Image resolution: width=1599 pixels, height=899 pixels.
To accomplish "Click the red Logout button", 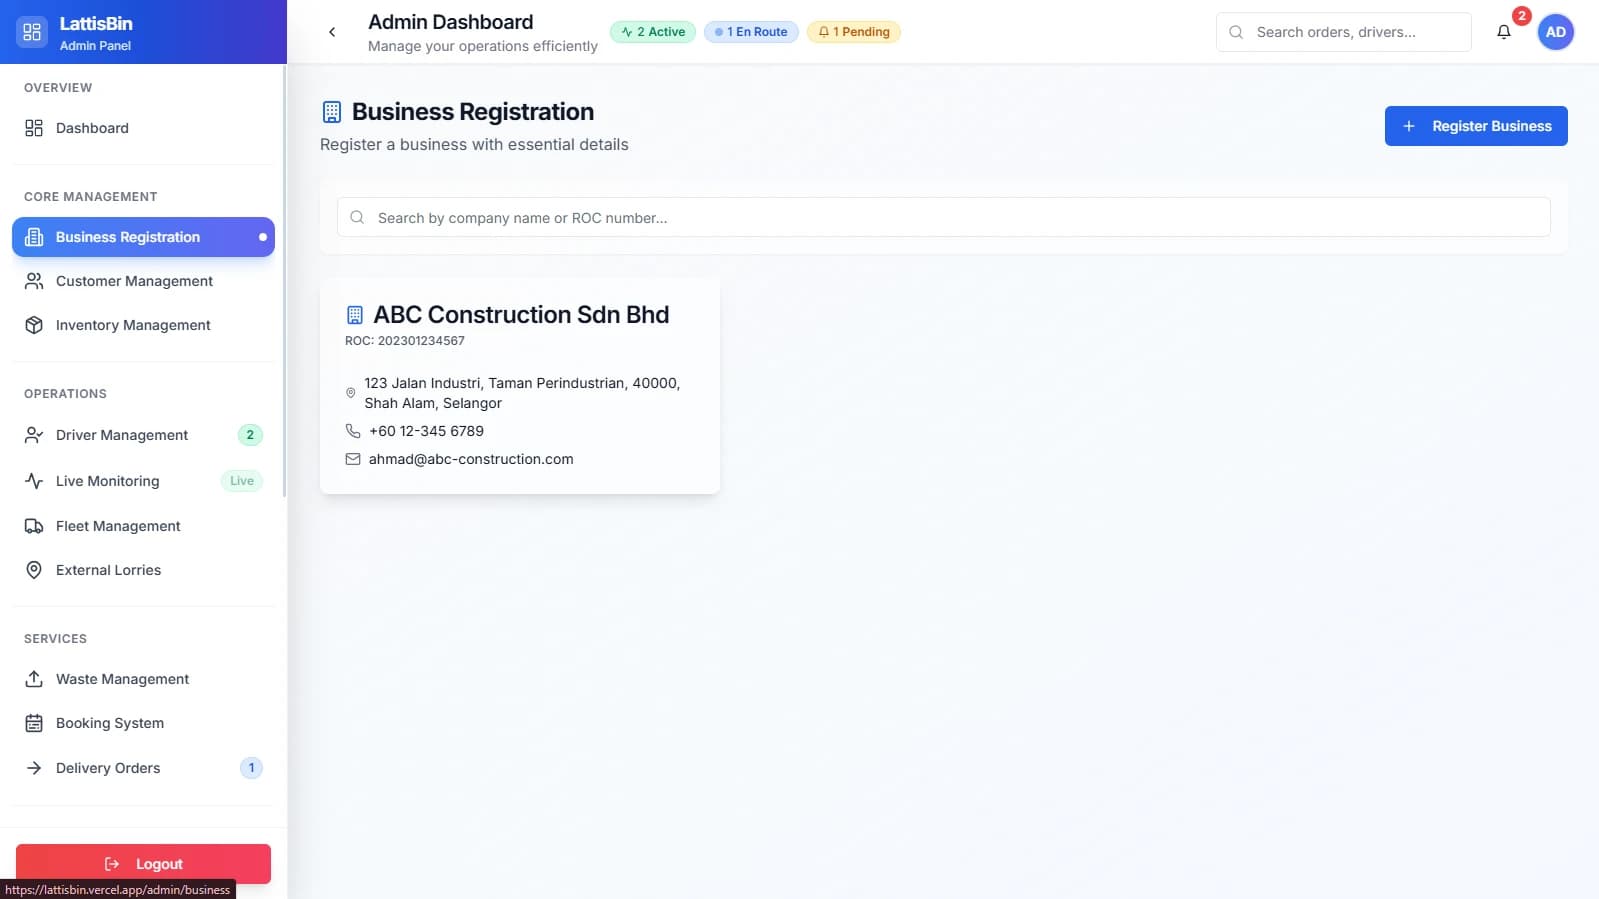I will click(x=143, y=864).
